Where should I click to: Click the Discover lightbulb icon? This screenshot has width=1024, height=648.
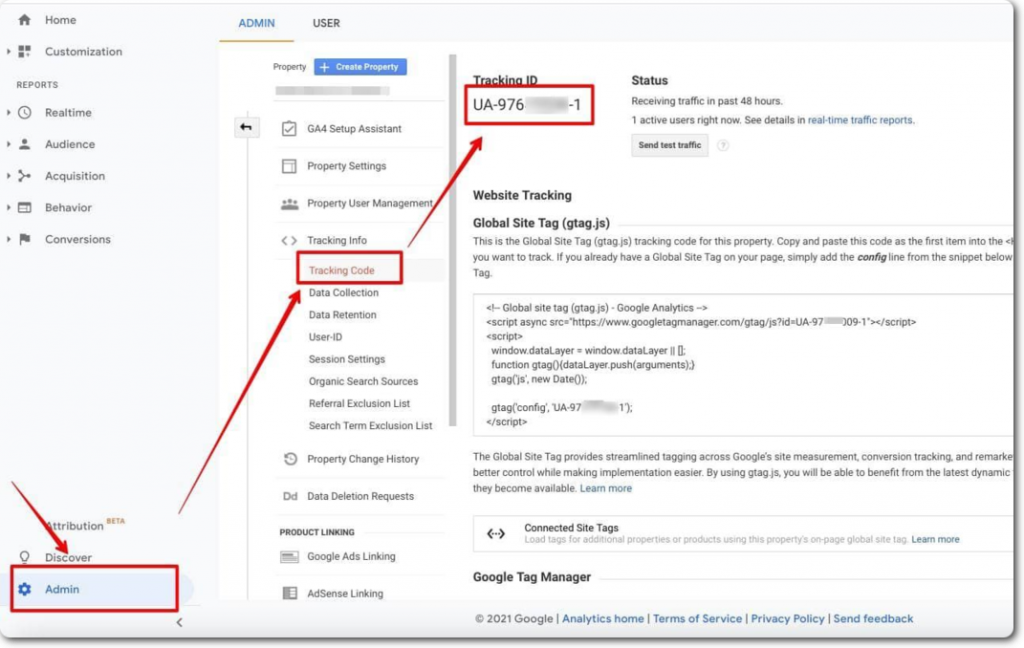coord(25,558)
